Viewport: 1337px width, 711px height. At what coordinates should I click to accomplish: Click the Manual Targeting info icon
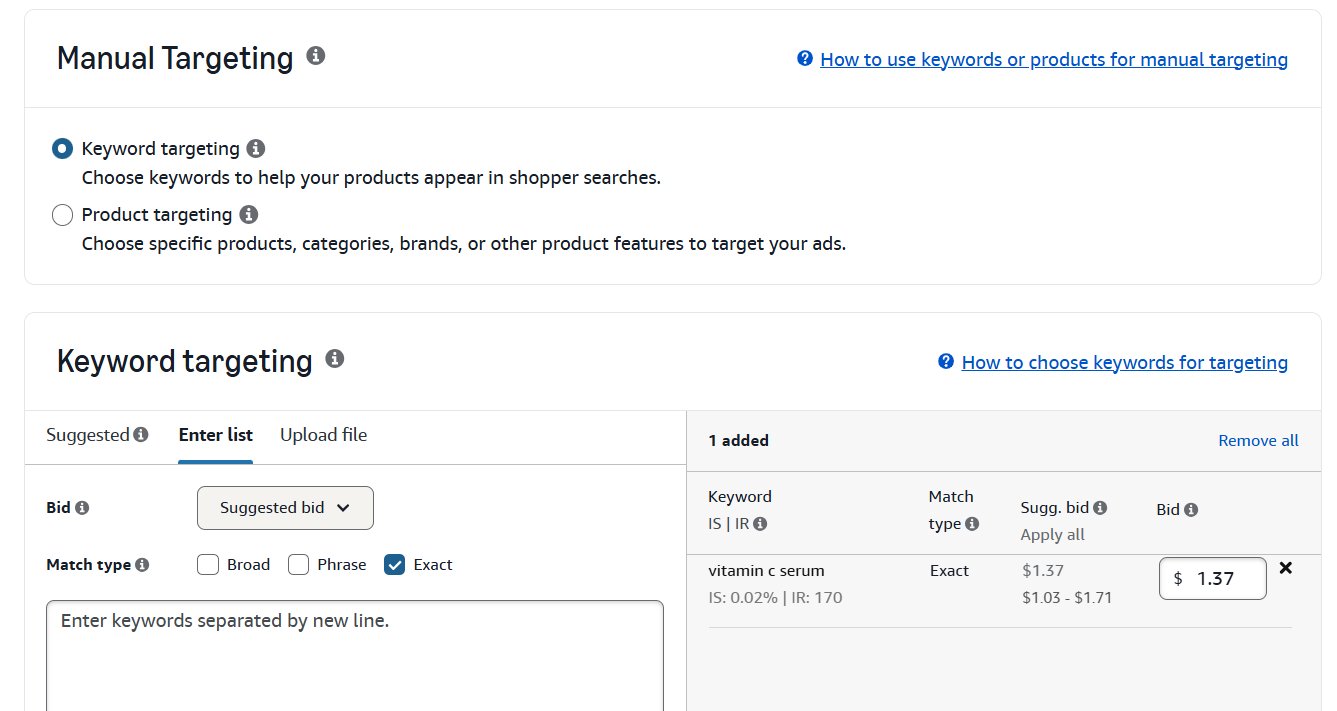click(315, 57)
